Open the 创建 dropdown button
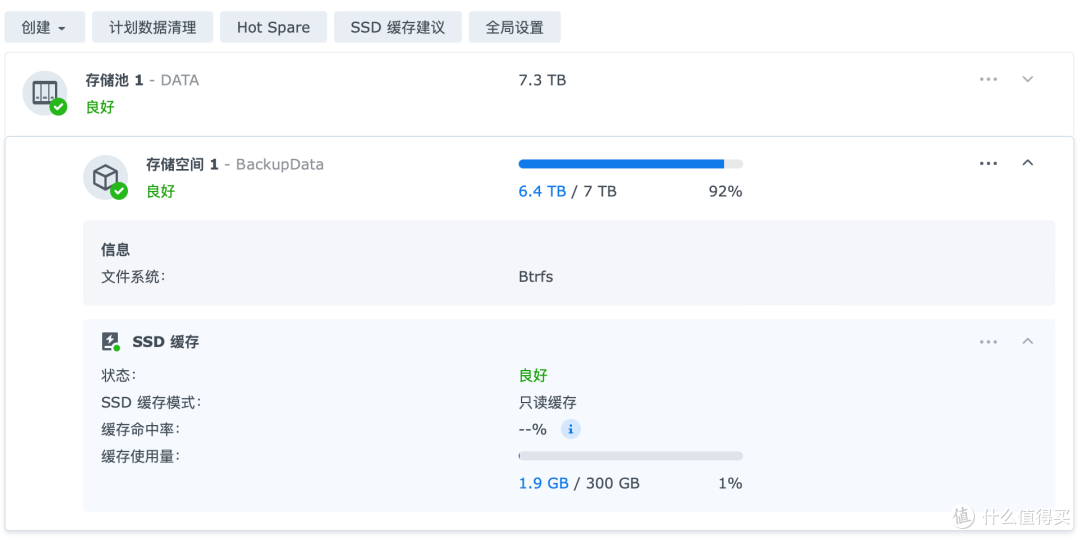 point(45,28)
